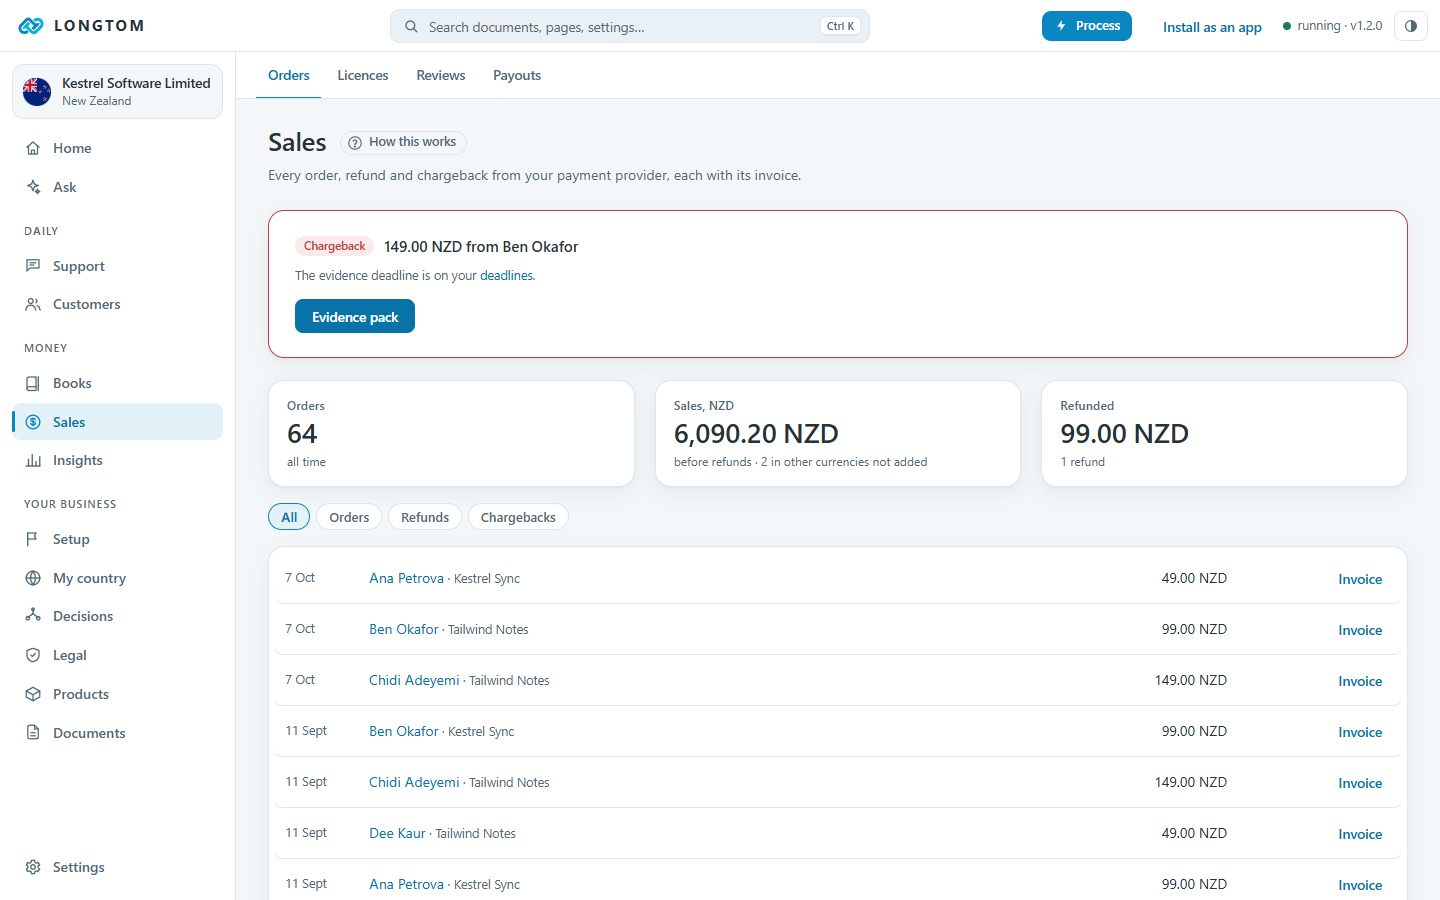Screen dimensions: 1440x900
Task: Filter the list by Refunds
Action: click(425, 517)
